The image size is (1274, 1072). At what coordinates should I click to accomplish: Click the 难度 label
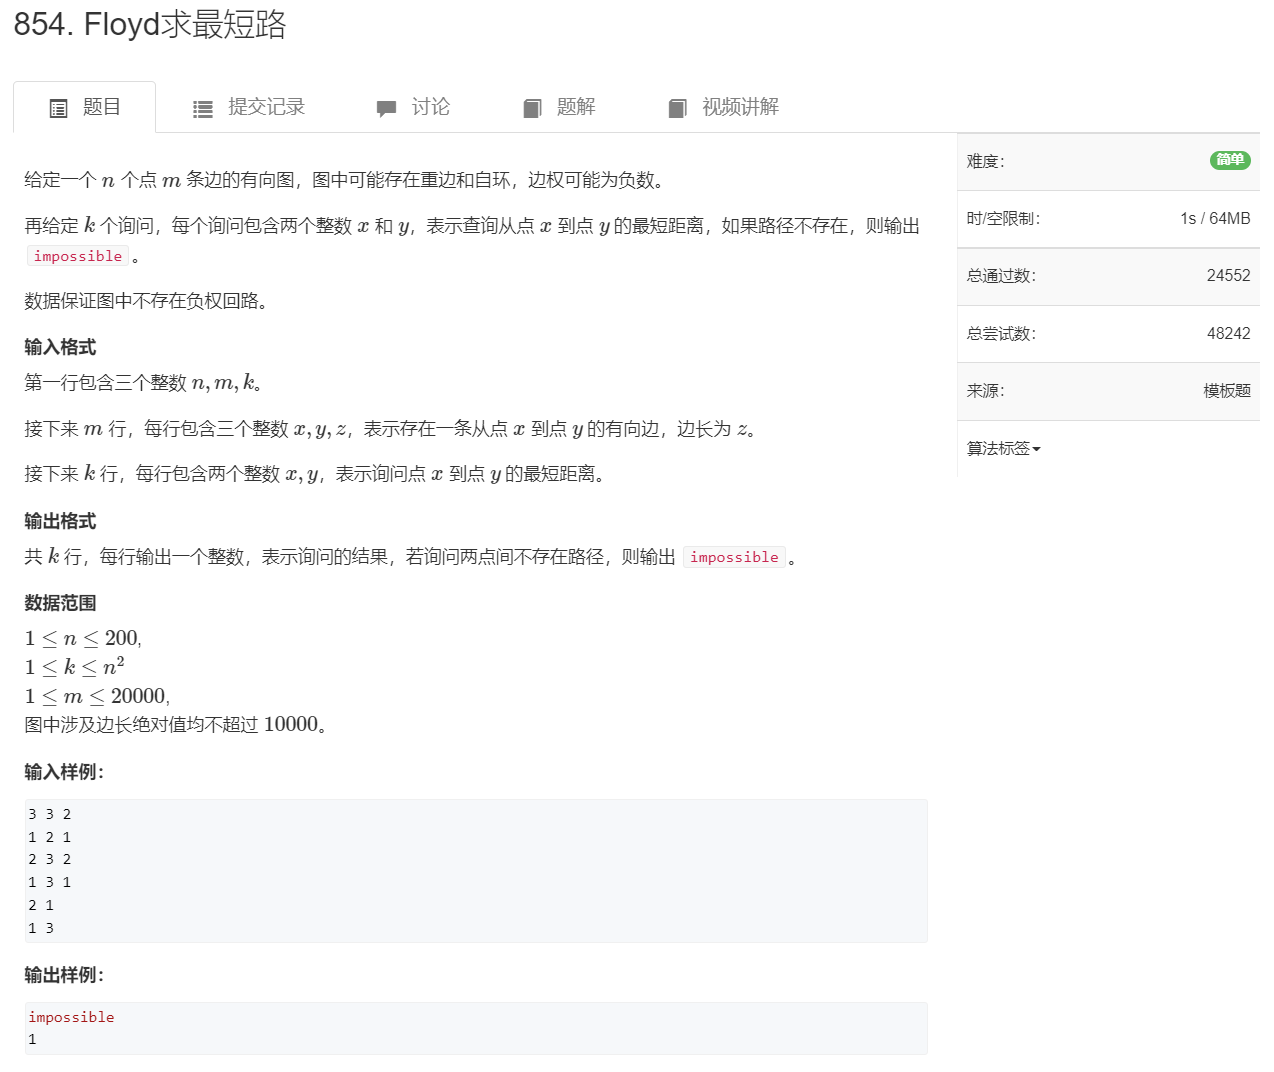[985, 161]
